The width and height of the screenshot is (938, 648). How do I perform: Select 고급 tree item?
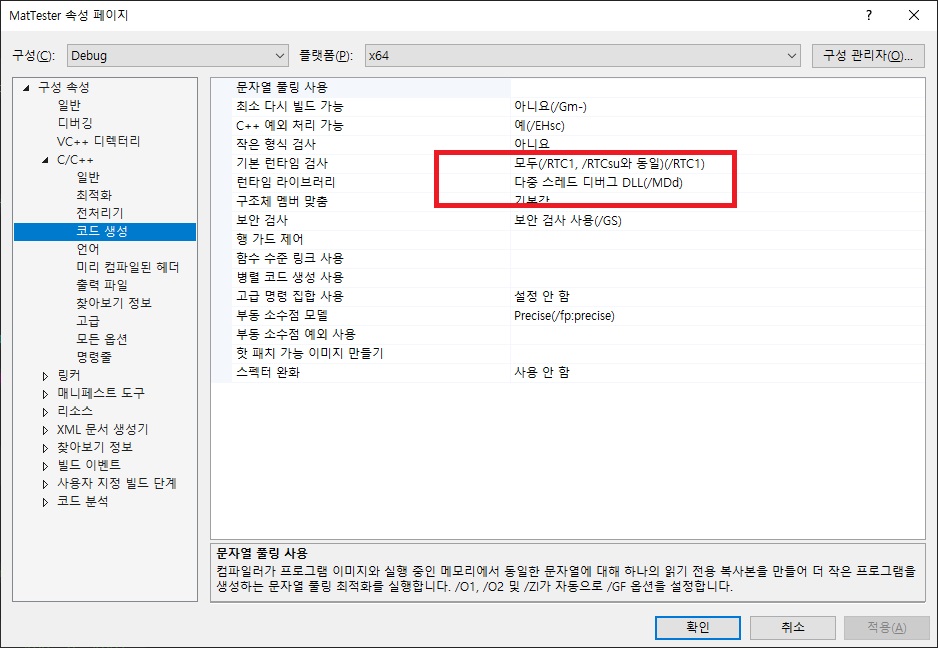(x=88, y=321)
